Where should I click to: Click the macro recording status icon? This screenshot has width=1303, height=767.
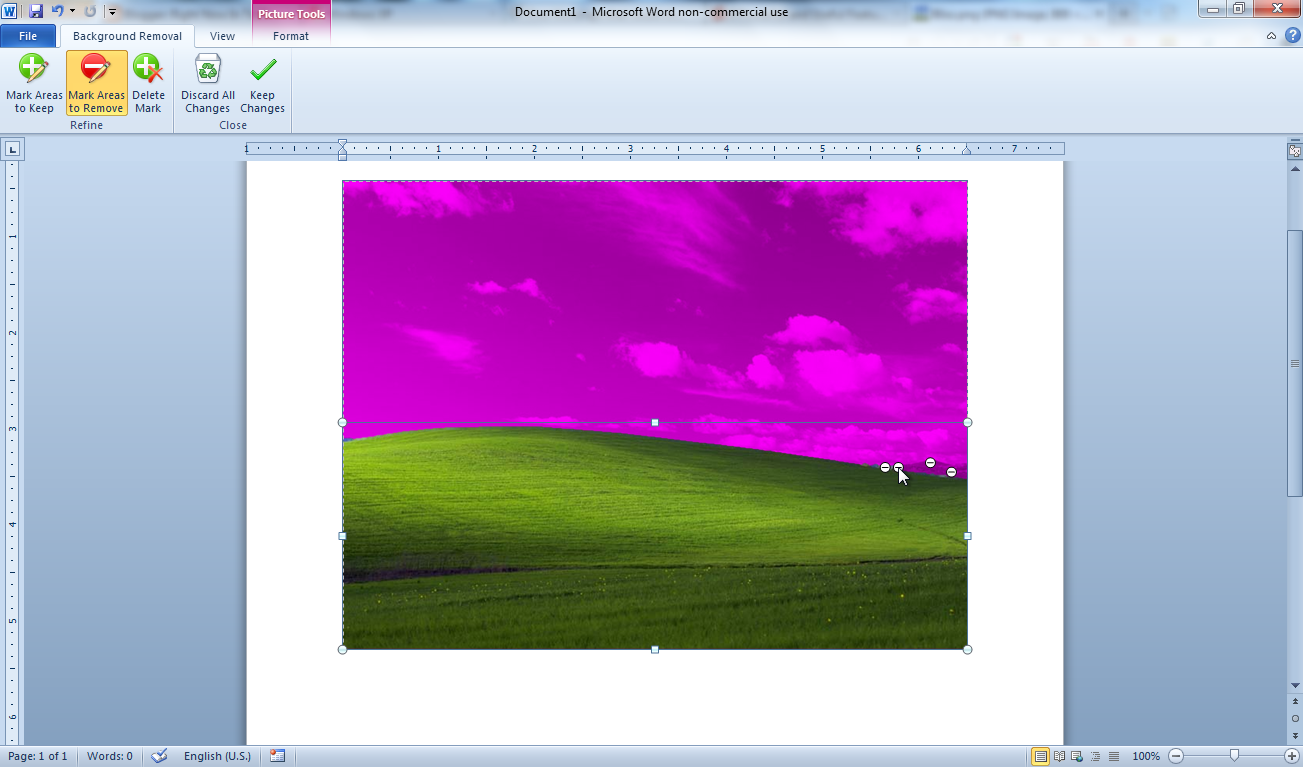[x=277, y=756]
